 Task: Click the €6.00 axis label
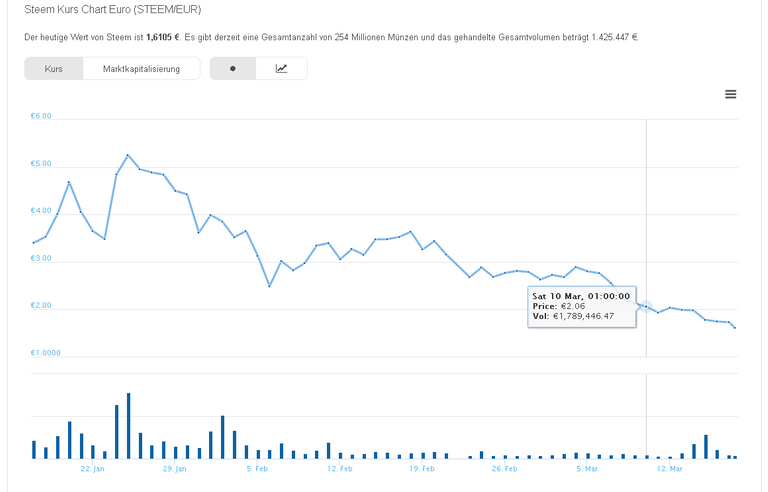coord(42,116)
